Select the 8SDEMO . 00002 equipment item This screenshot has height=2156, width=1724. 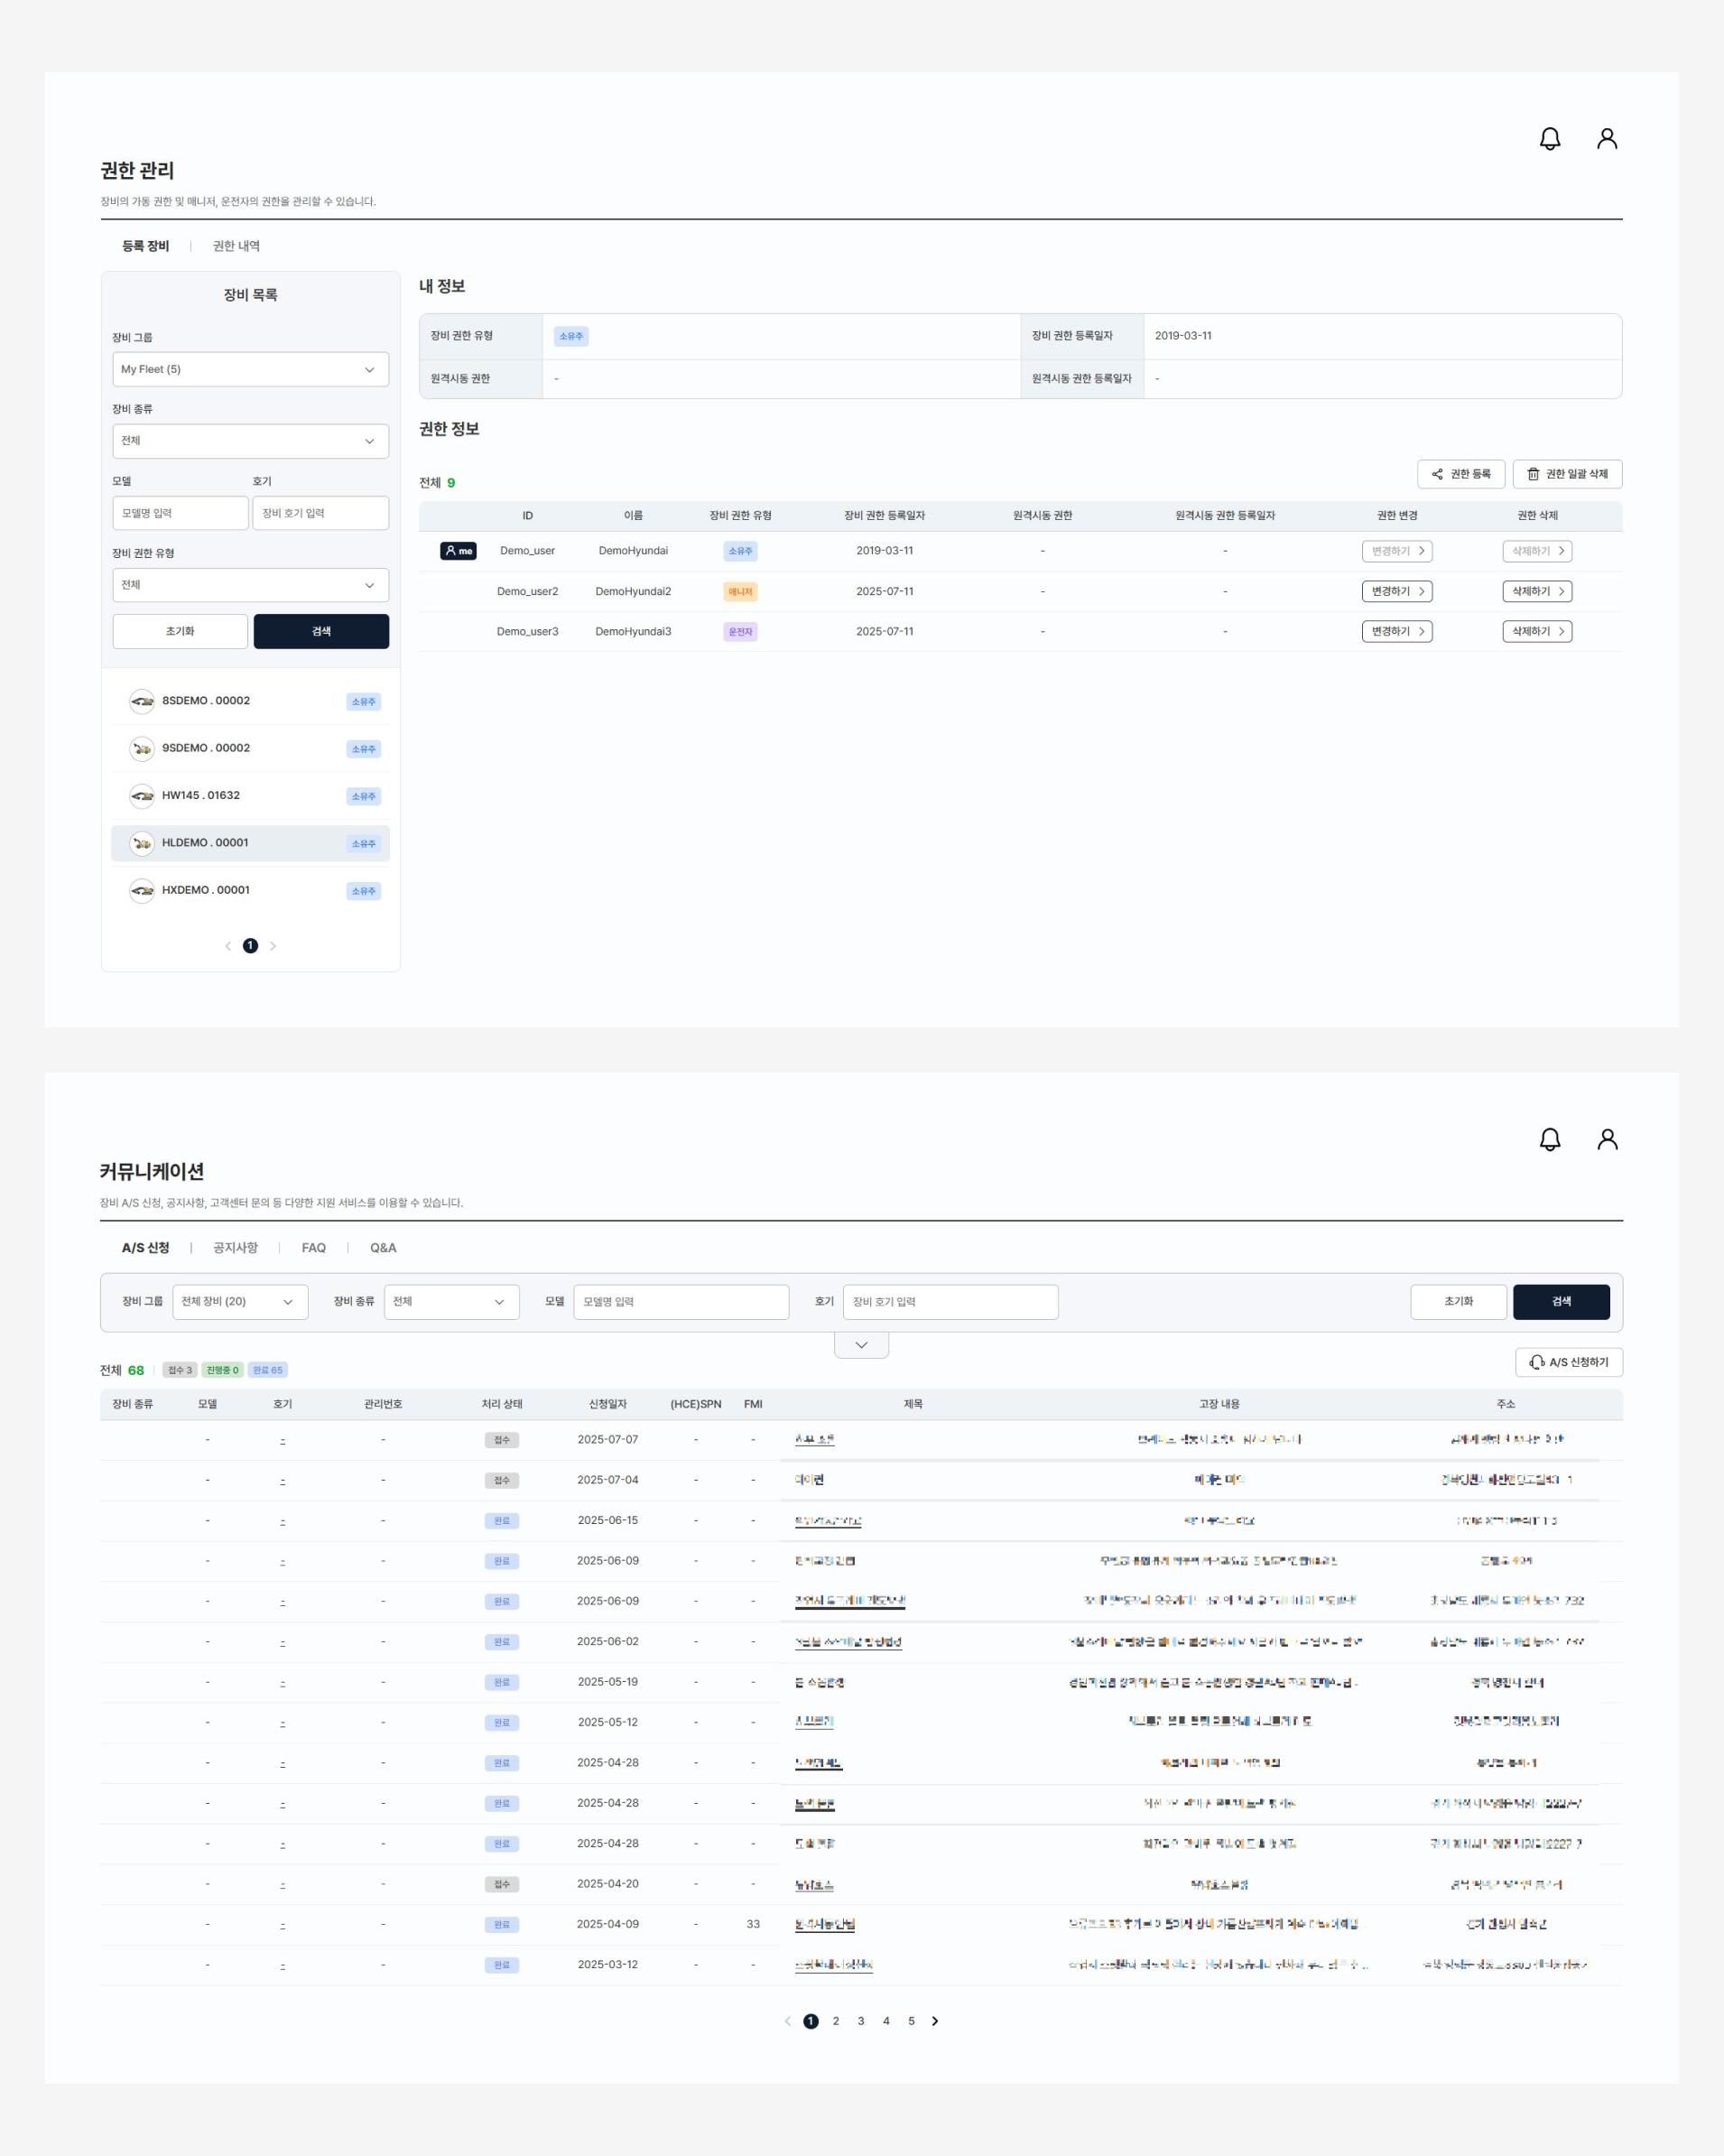[250, 701]
